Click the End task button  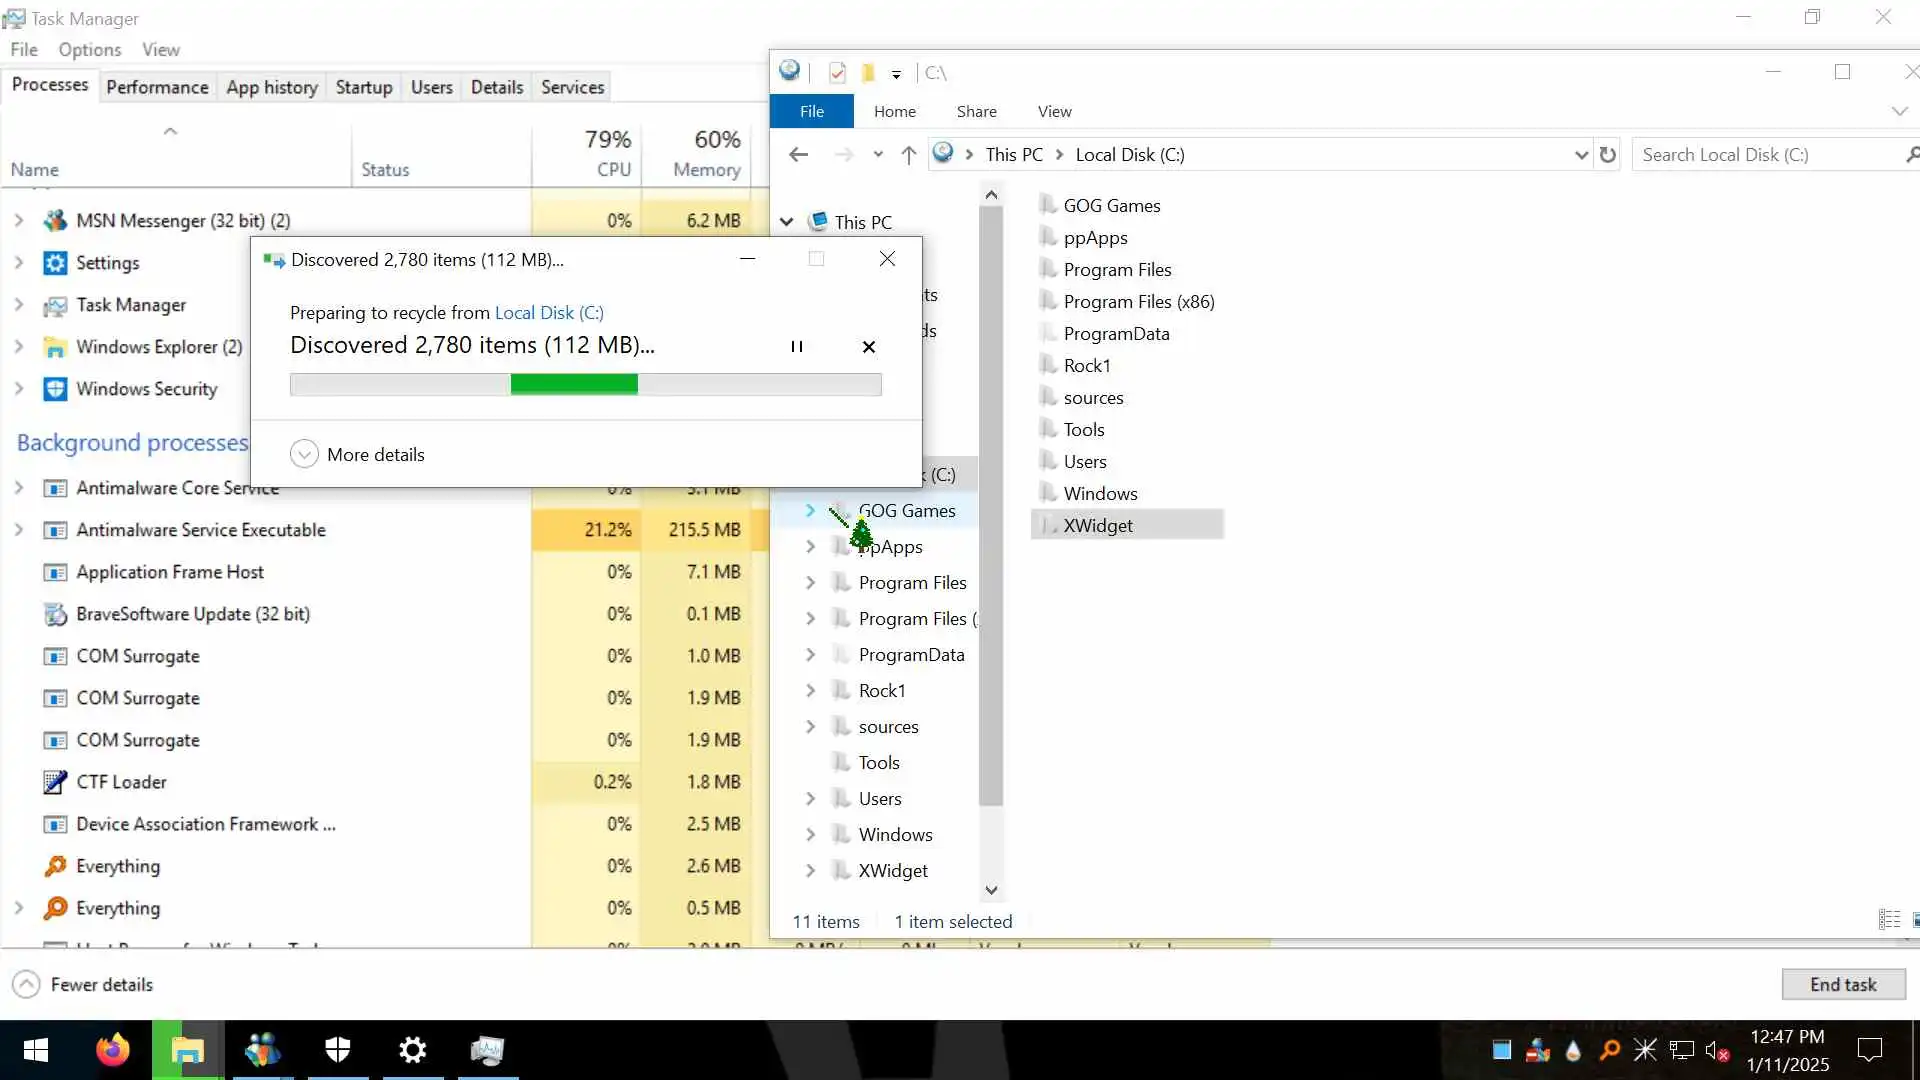(x=1842, y=984)
